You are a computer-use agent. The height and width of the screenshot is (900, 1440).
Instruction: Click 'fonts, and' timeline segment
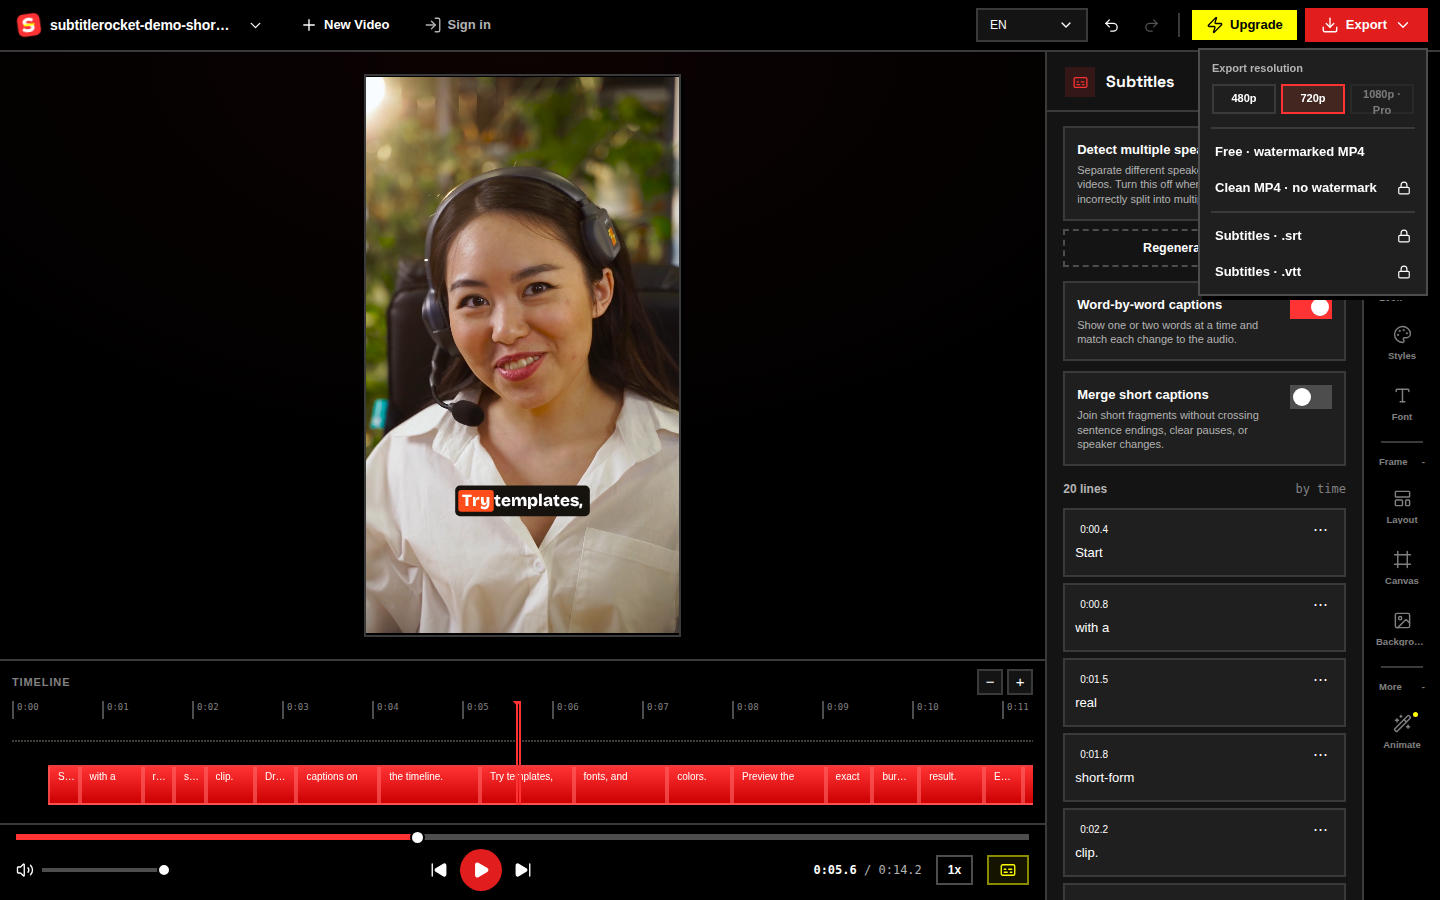pos(620,784)
